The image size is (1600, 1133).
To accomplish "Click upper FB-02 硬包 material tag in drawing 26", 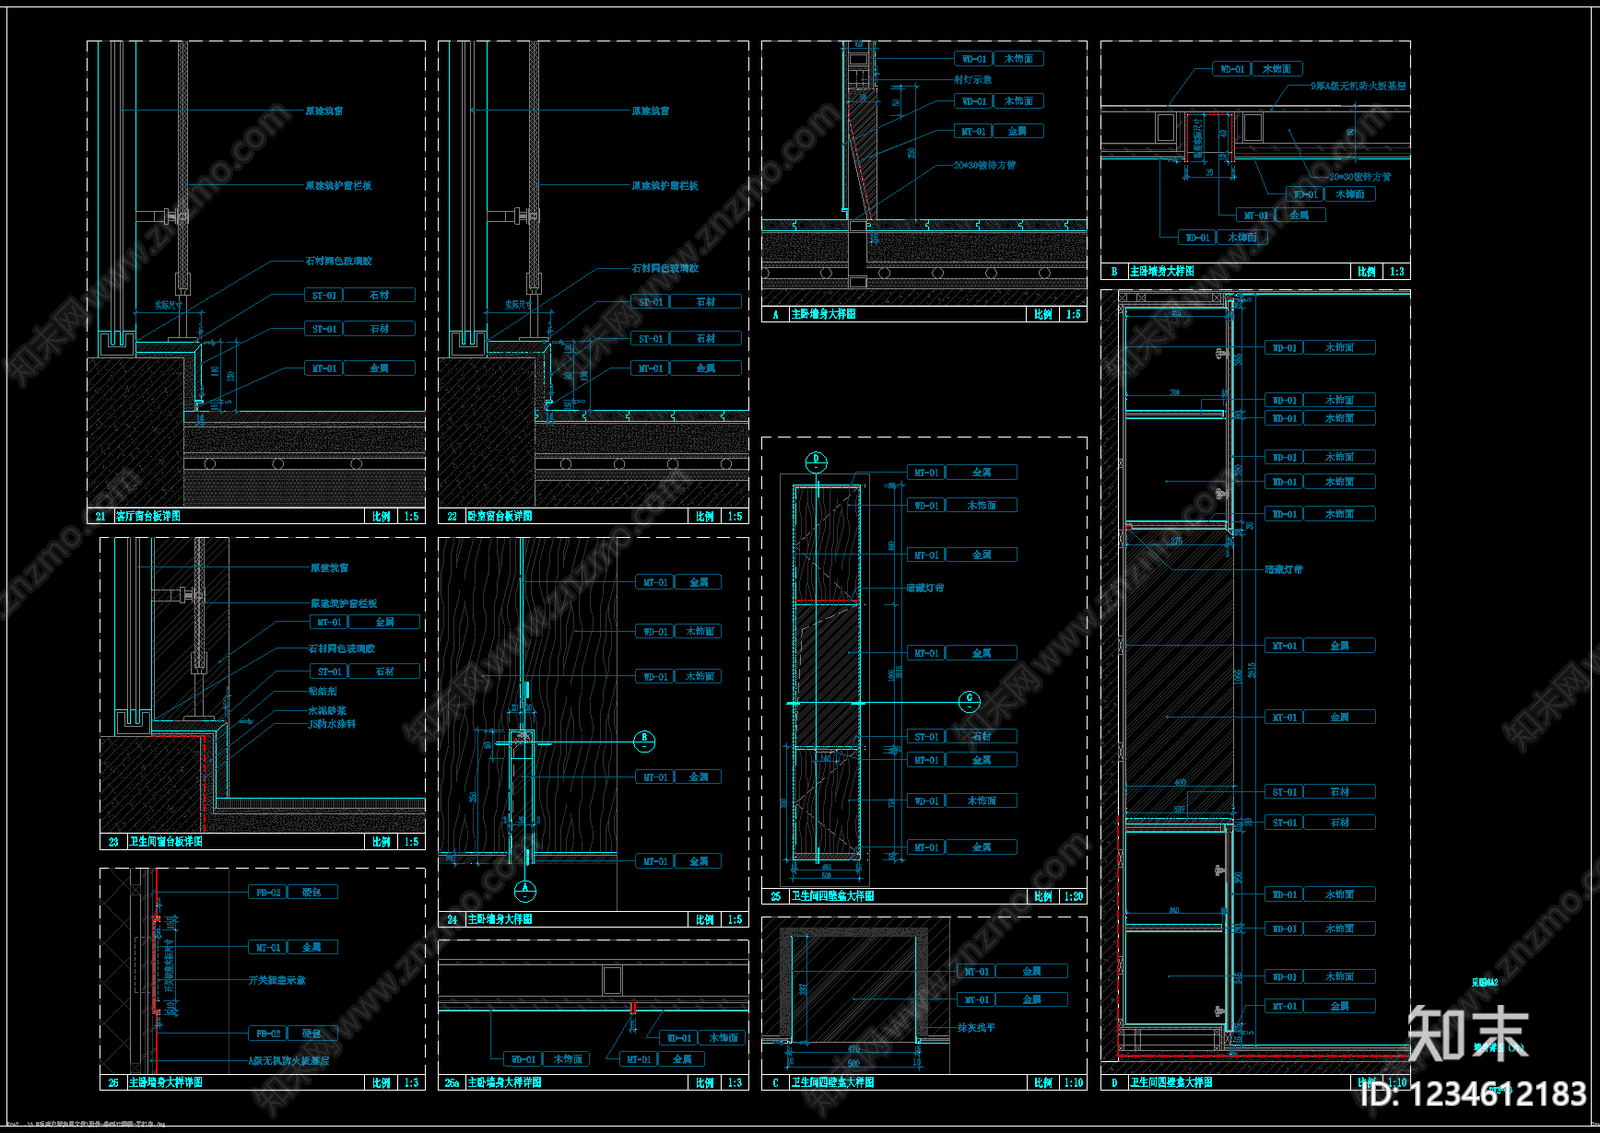I will click(x=293, y=892).
